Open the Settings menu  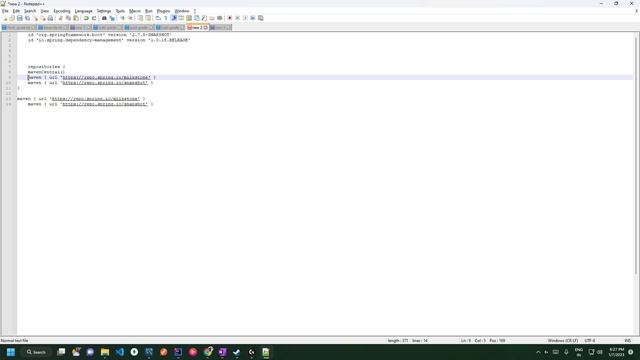(104, 11)
